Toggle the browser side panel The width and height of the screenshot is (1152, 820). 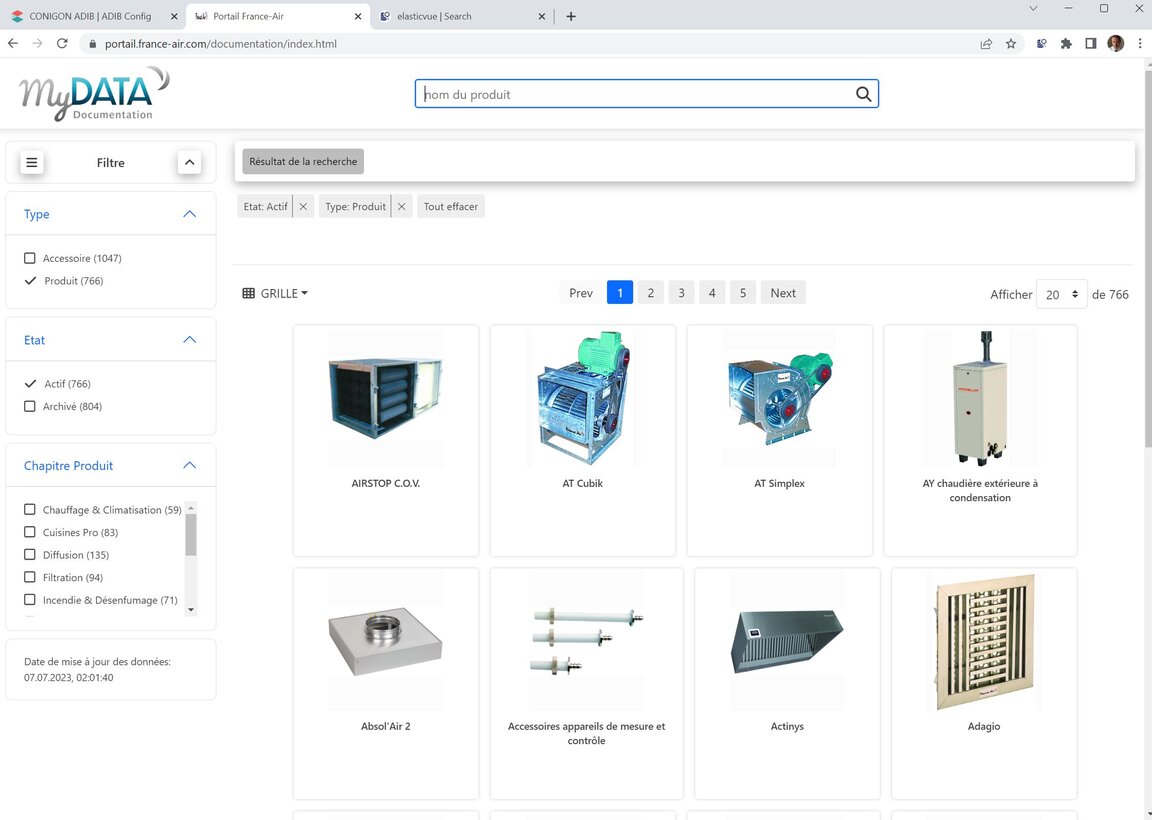click(1091, 44)
